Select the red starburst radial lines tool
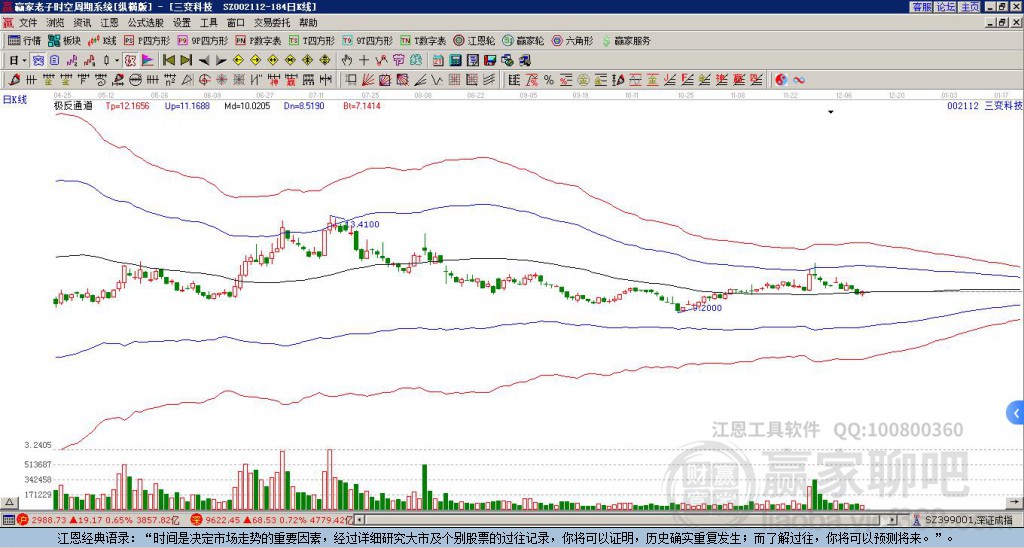This screenshot has width=1024, height=548. coord(222,80)
